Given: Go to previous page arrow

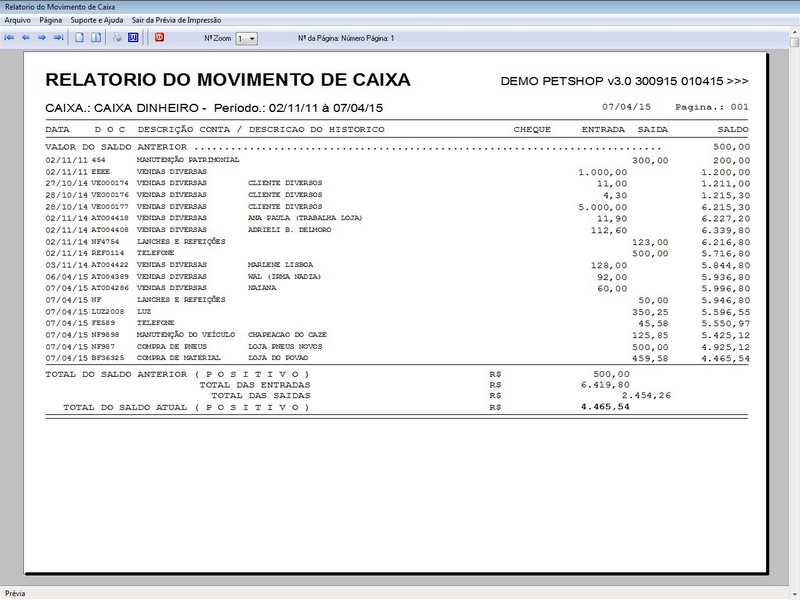Looking at the screenshot, I should [26, 38].
